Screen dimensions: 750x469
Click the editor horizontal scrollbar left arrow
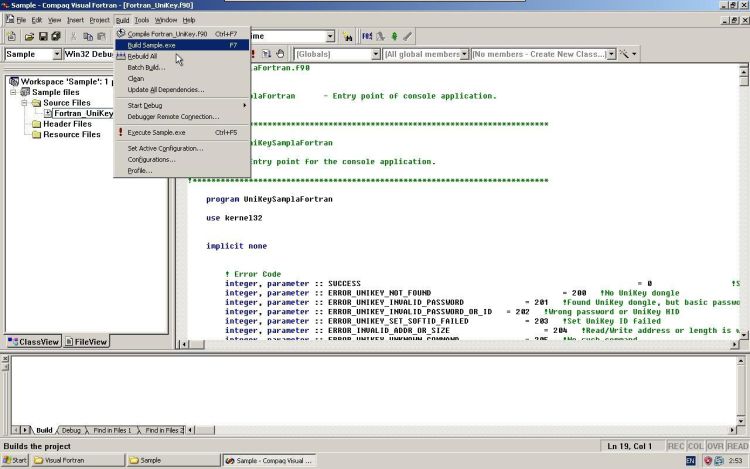184,344
